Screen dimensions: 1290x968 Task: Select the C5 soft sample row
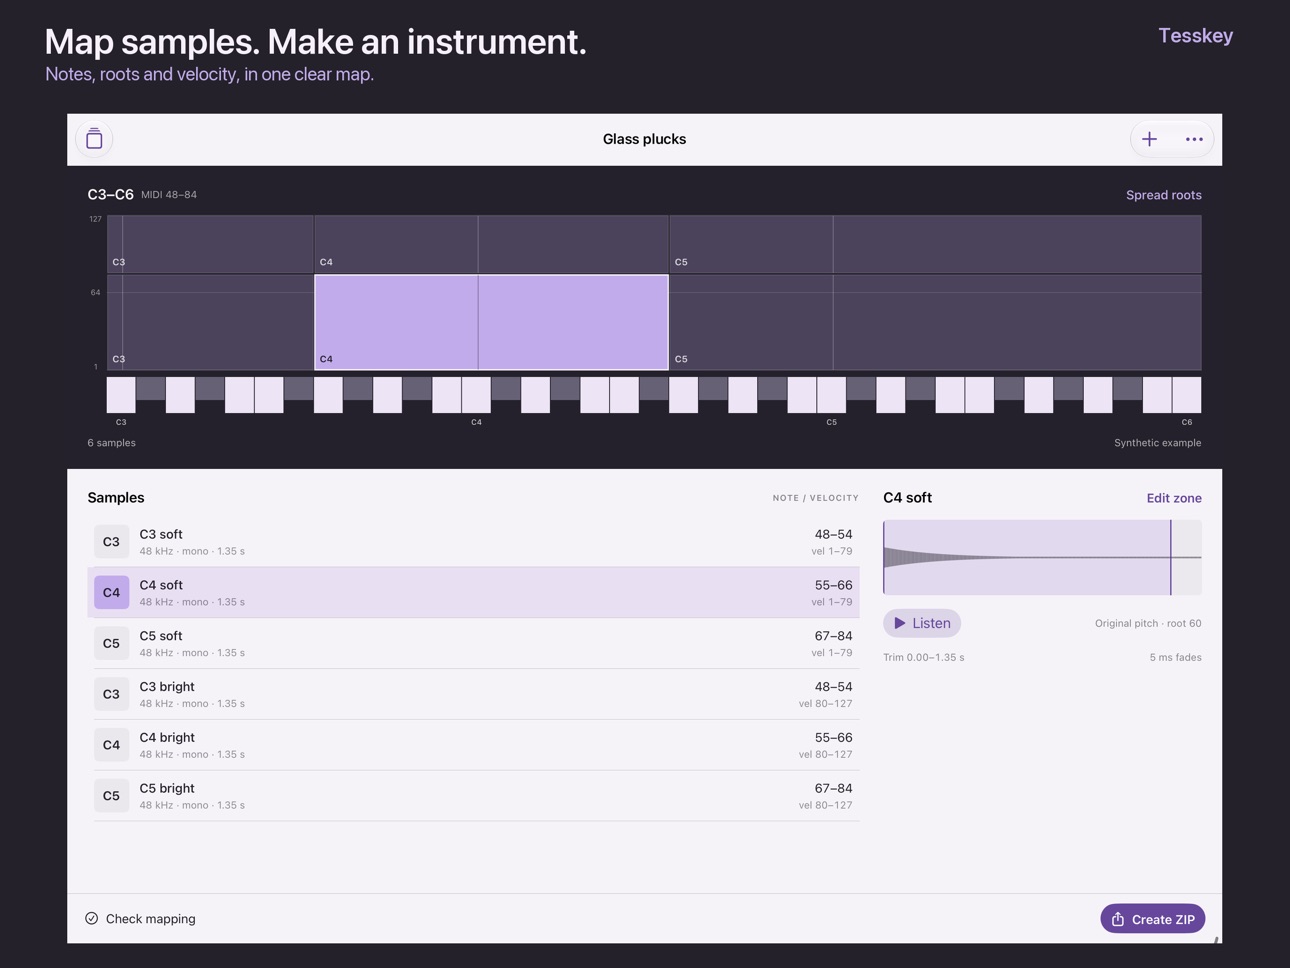coord(474,644)
